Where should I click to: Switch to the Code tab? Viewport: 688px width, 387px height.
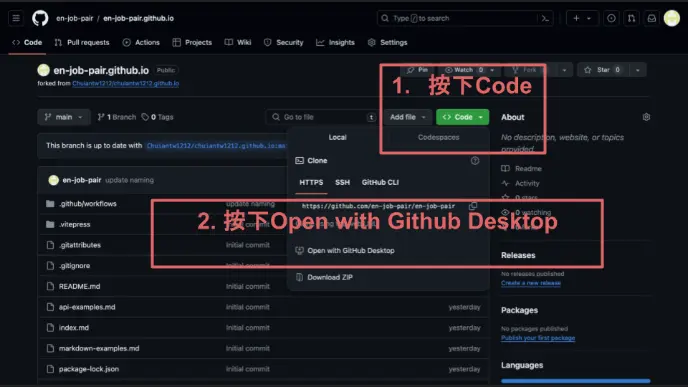coord(27,43)
